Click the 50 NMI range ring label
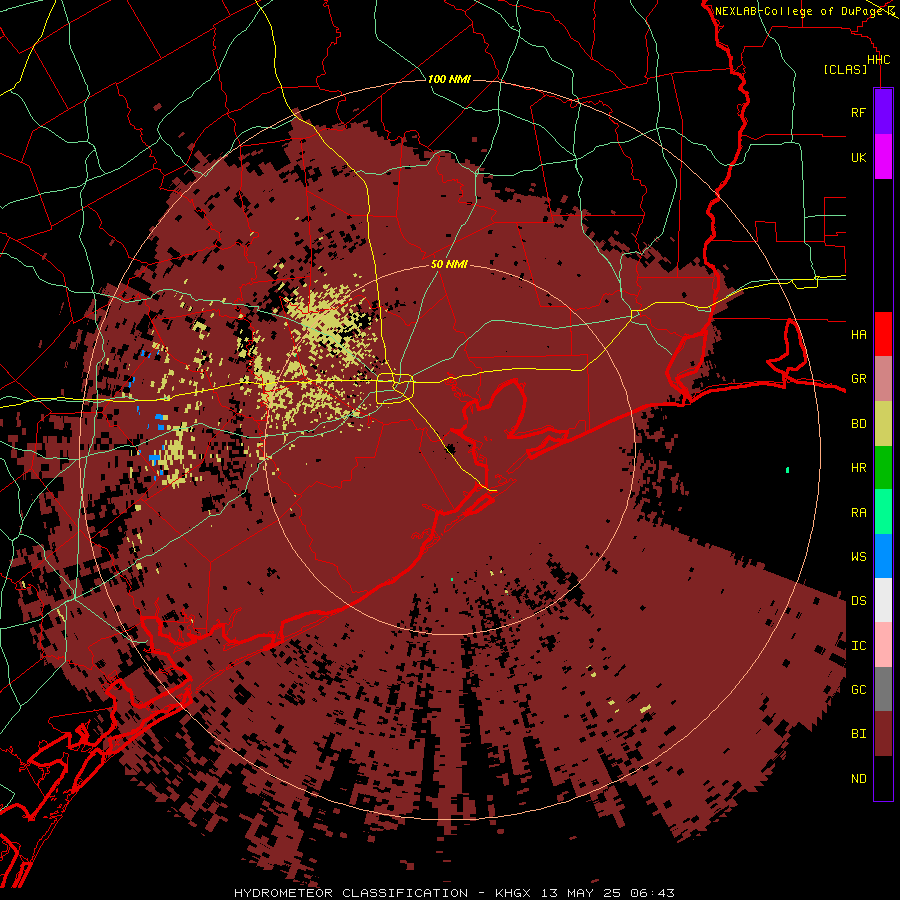900x900 pixels. click(449, 264)
